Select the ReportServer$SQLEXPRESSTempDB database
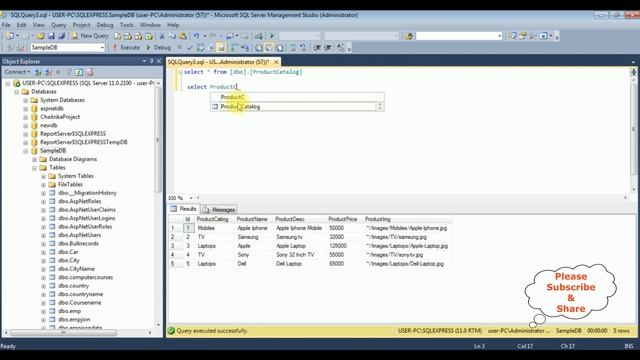Screen dimensions: 640x360 (x=84, y=142)
